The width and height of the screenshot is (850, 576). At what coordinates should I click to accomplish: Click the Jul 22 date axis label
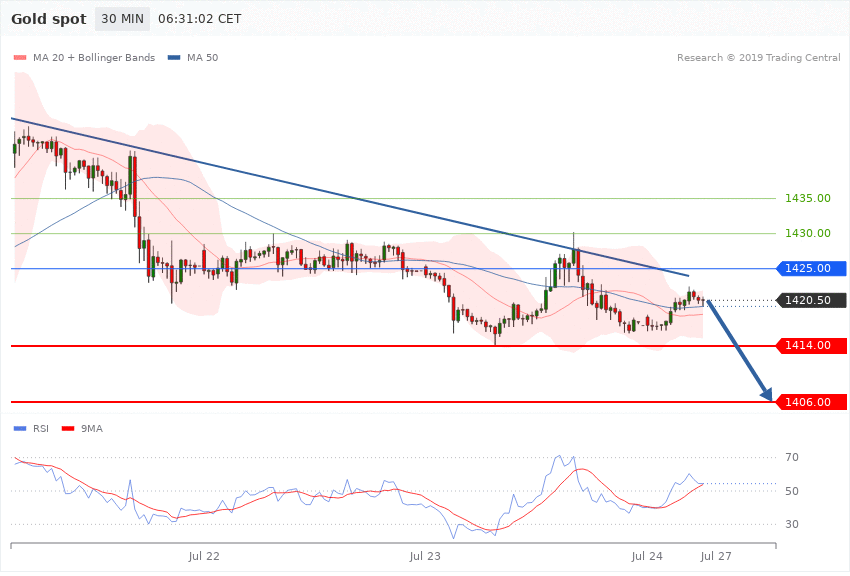pyautogui.click(x=204, y=556)
